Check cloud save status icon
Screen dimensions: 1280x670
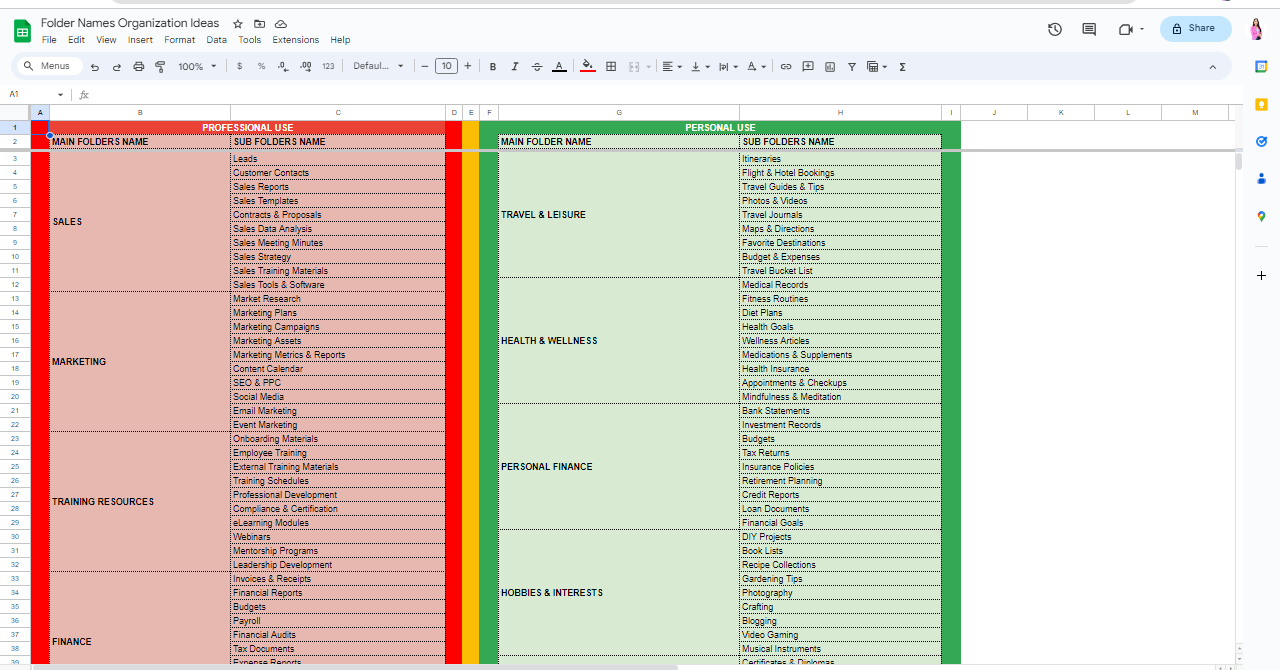tap(281, 23)
